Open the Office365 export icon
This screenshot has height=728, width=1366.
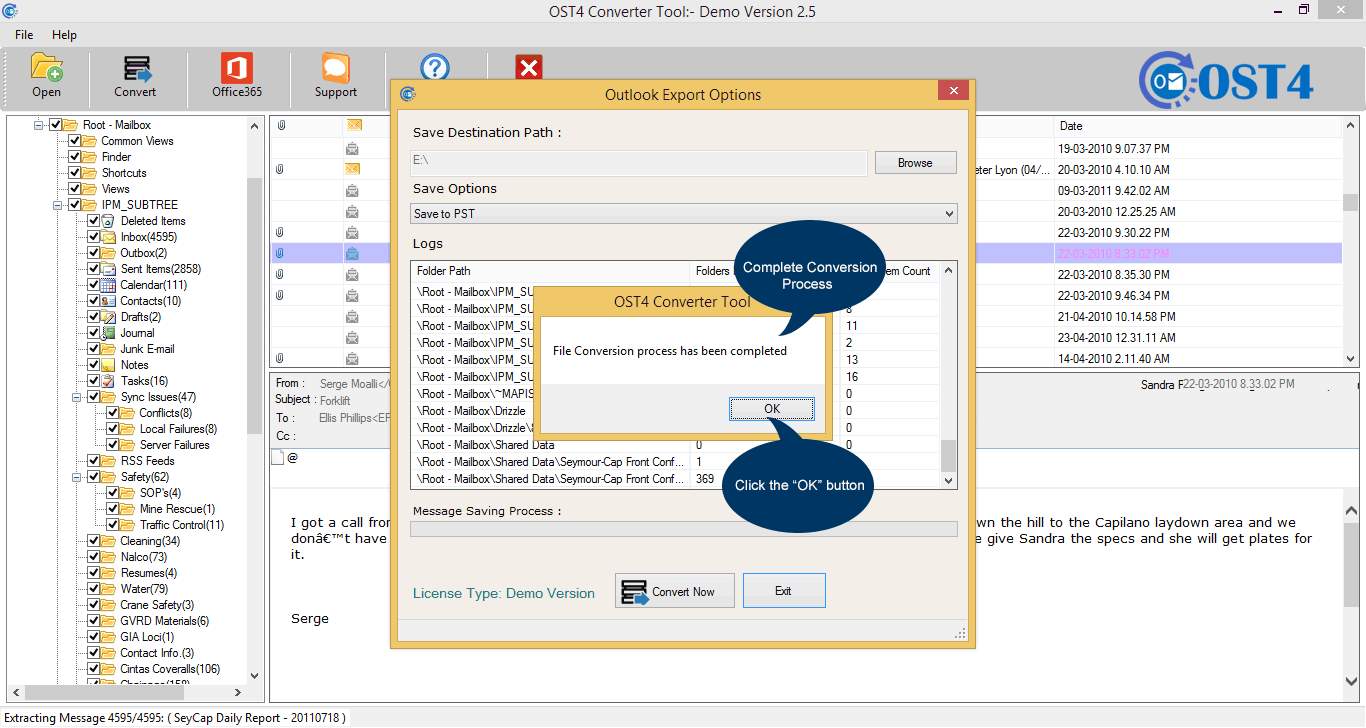pyautogui.click(x=237, y=68)
